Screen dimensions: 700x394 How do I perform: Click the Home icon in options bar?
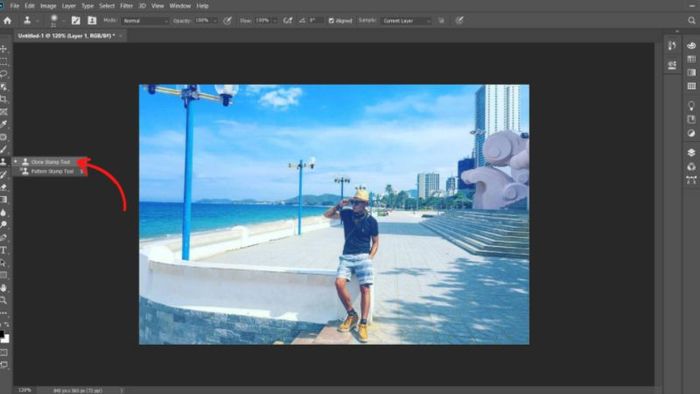click(7, 21)
